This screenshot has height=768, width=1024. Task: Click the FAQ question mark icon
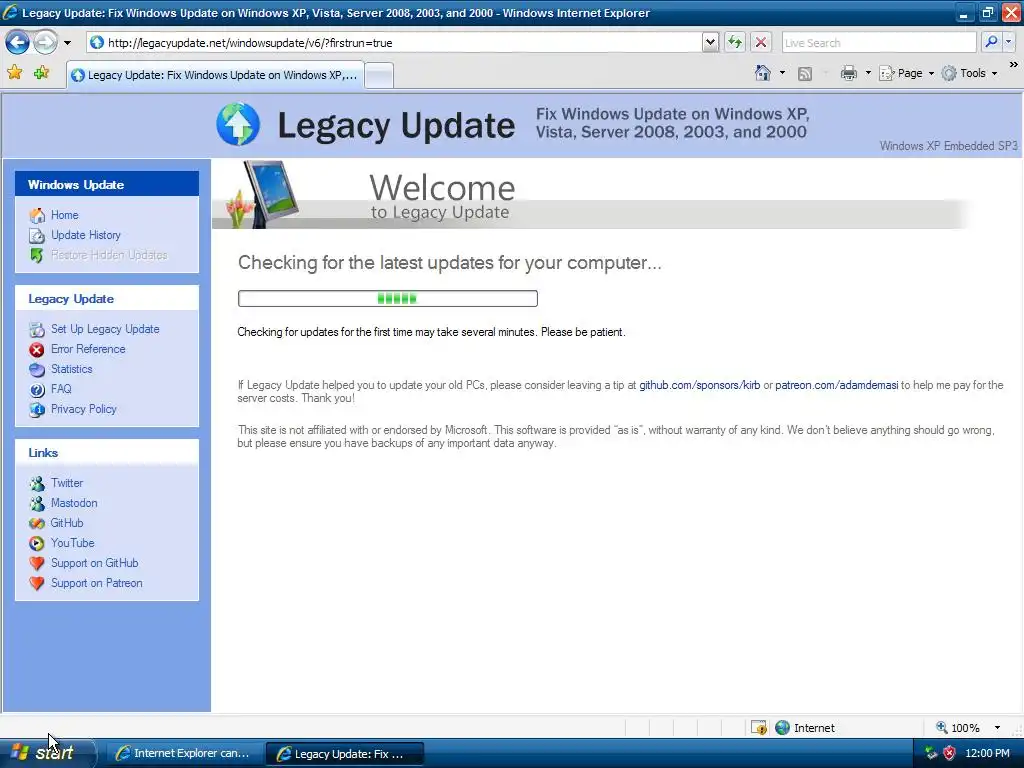coord(37,390)
